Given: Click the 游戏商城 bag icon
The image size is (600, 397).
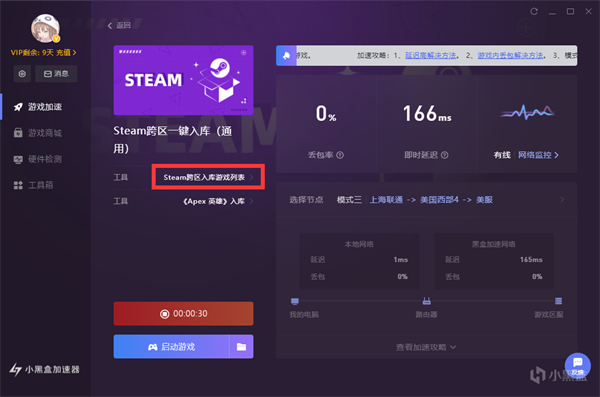Looking at the screenshot, I should point(18,133).
